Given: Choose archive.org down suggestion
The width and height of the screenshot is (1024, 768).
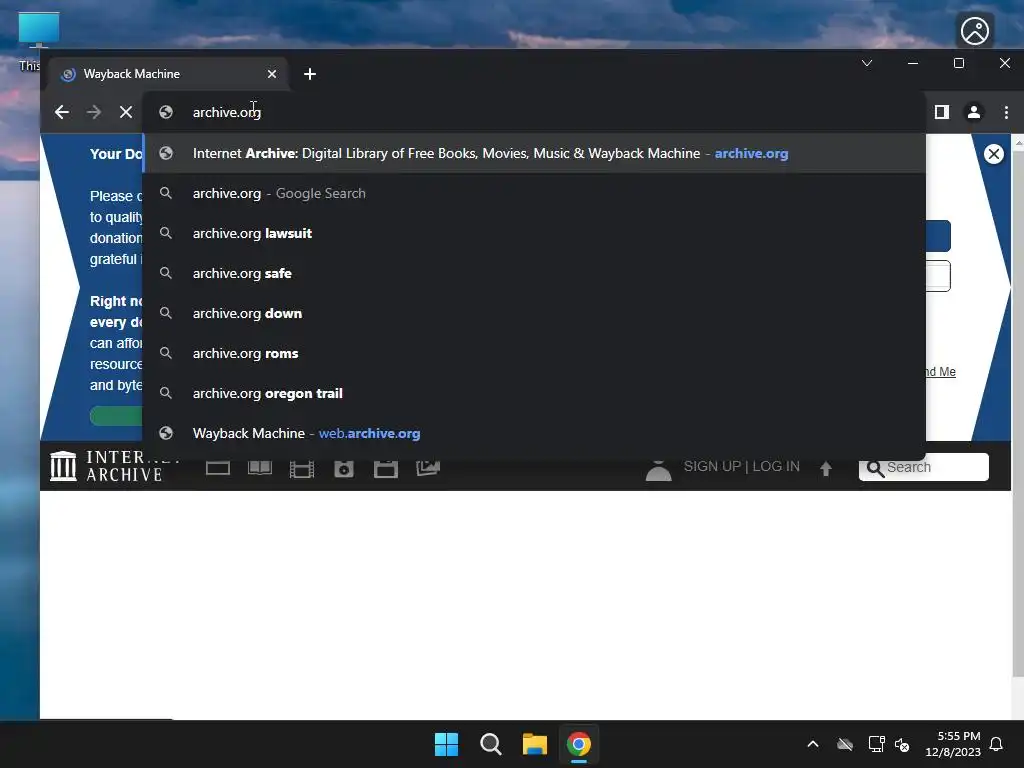Looking at the screenshot, I should (x=534, y=313).
